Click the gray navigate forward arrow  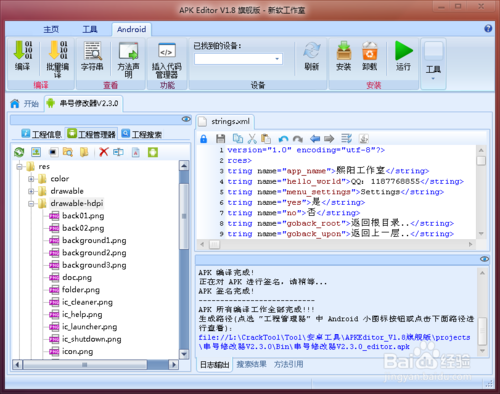329,138
